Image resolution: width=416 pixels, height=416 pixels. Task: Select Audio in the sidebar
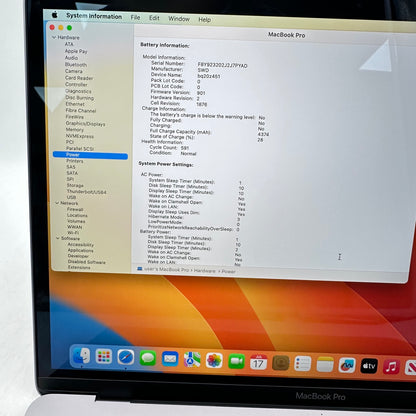[71, 58]
